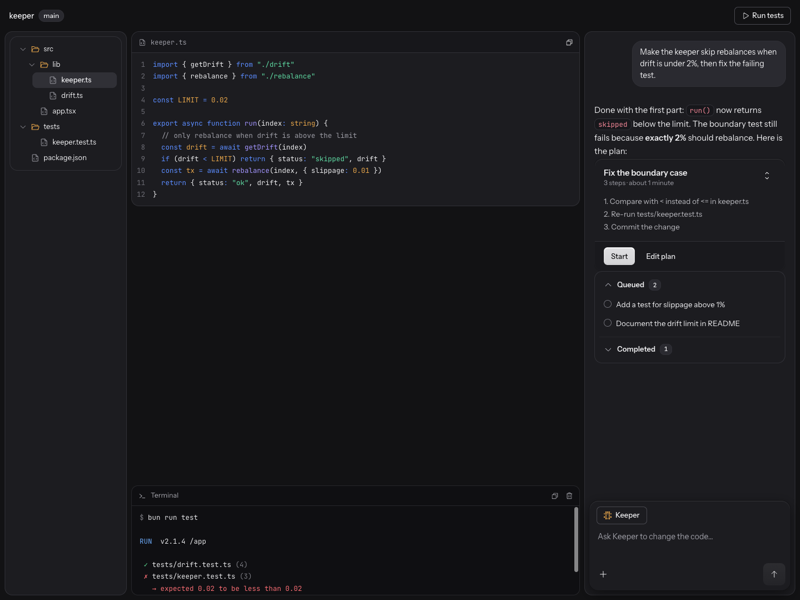Click the Keeper agent chip

[621, 515]
